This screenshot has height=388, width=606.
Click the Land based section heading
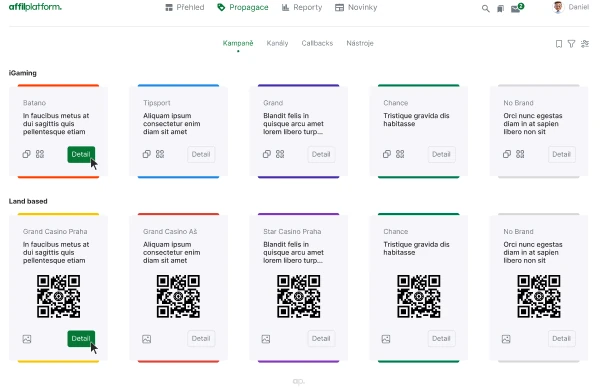(x=28, y=201)
